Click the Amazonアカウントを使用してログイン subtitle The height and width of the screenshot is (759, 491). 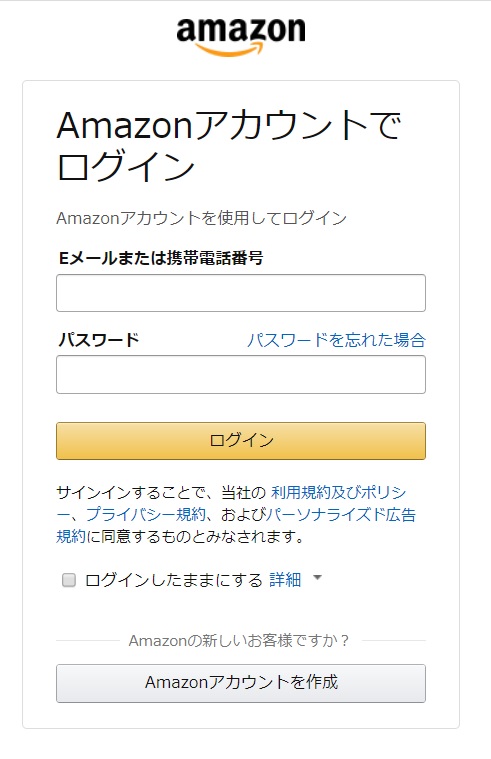[201, 218]
